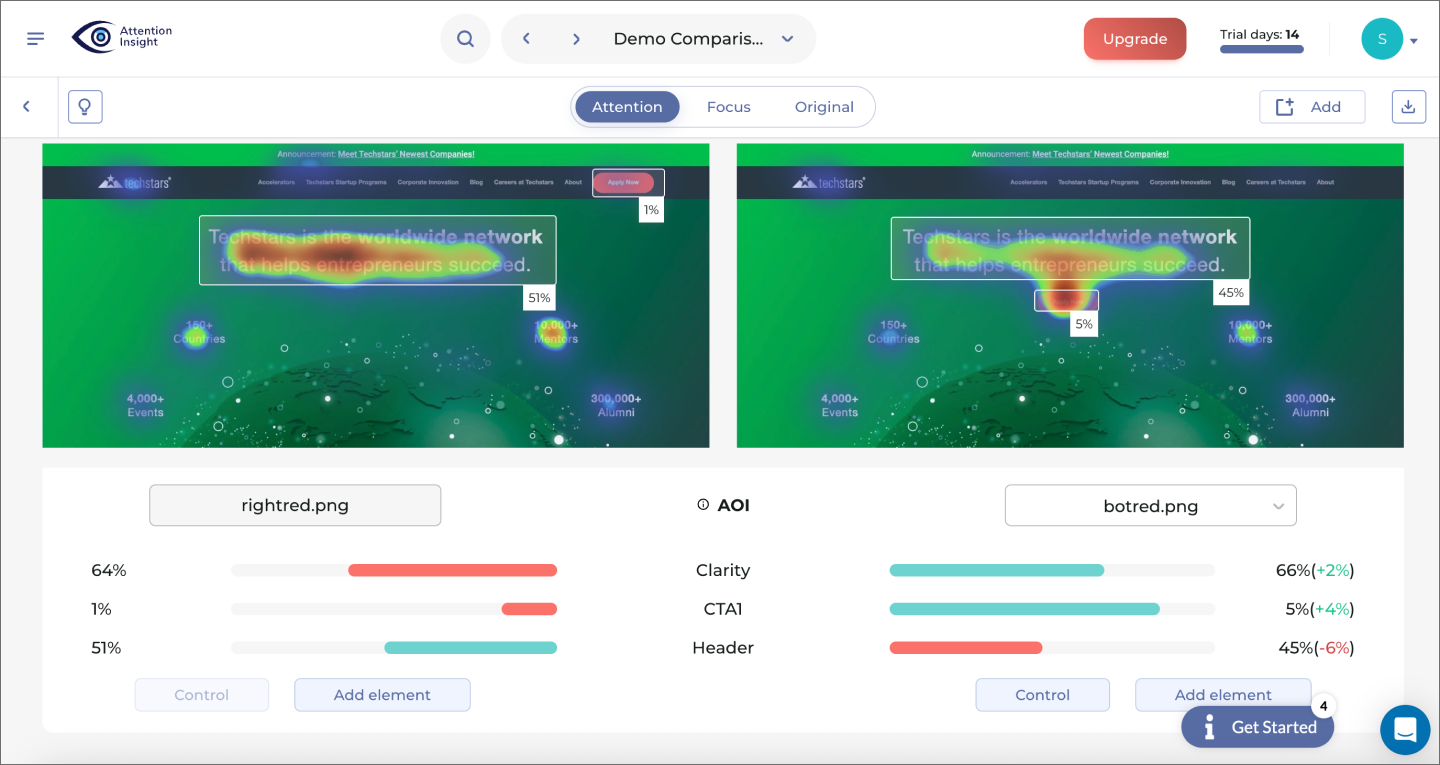Open the Get Started guide

click(x=1257, y=727)
